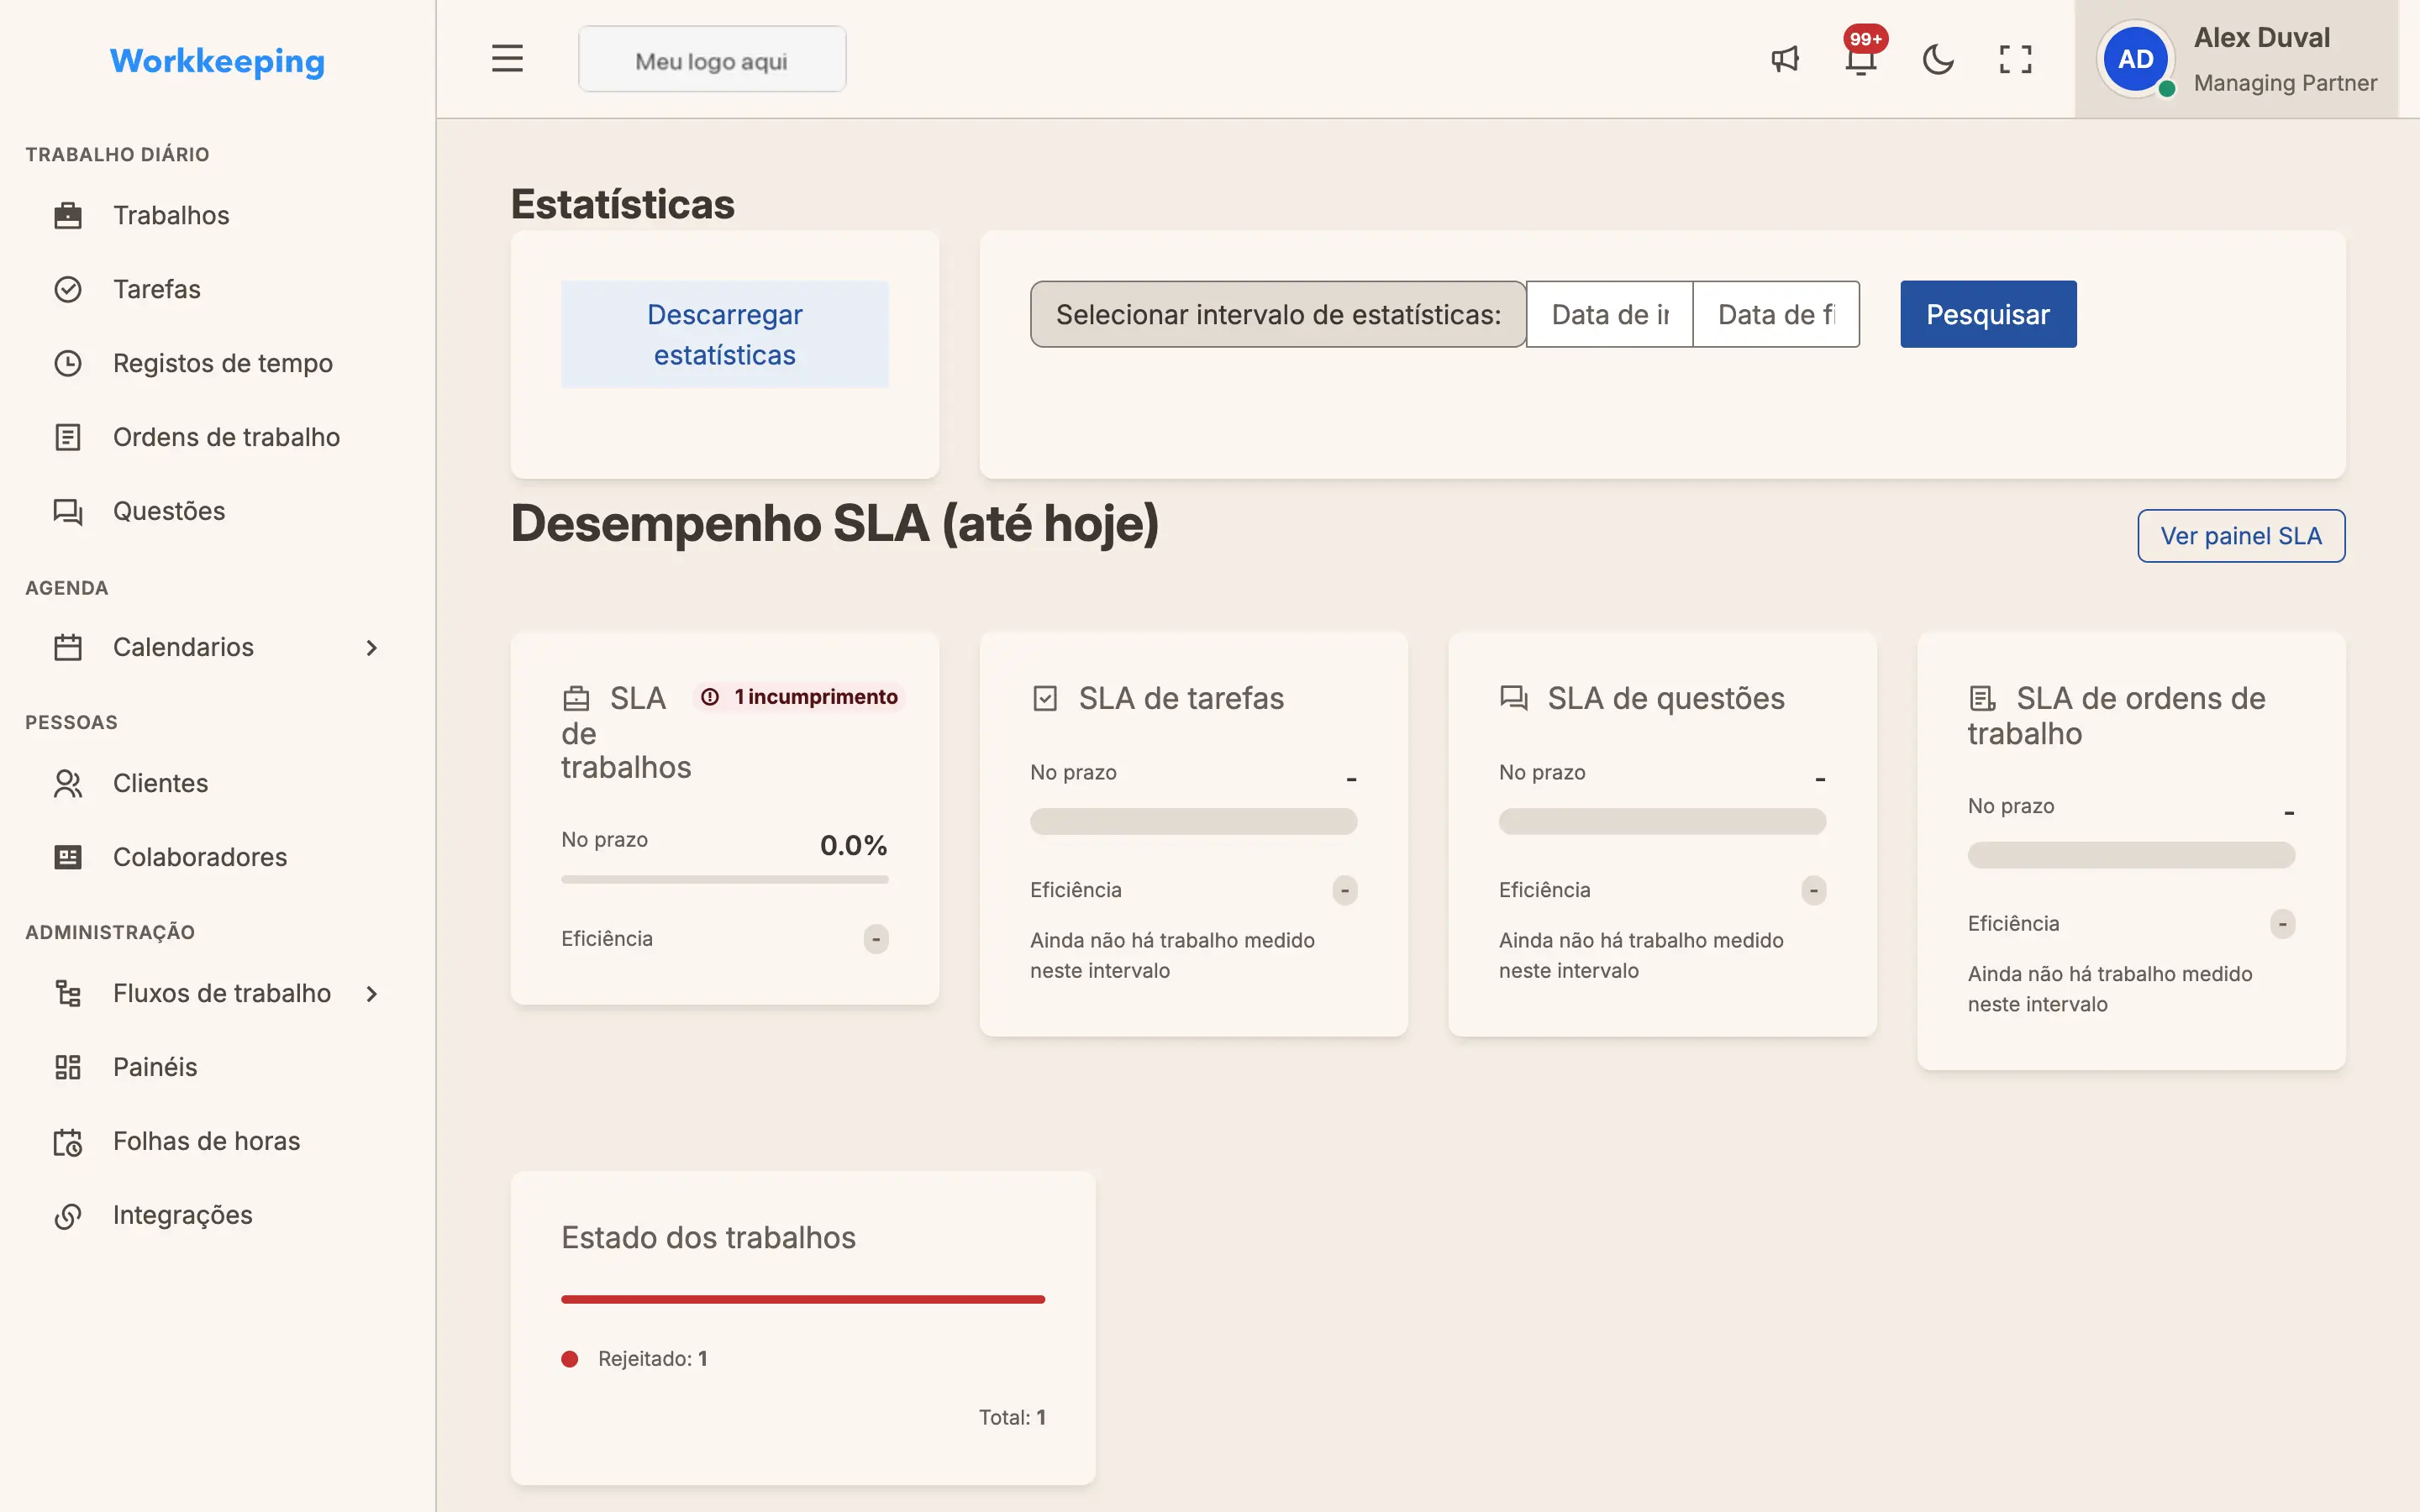Click the Managing Partner role text

coord(2285,83)
